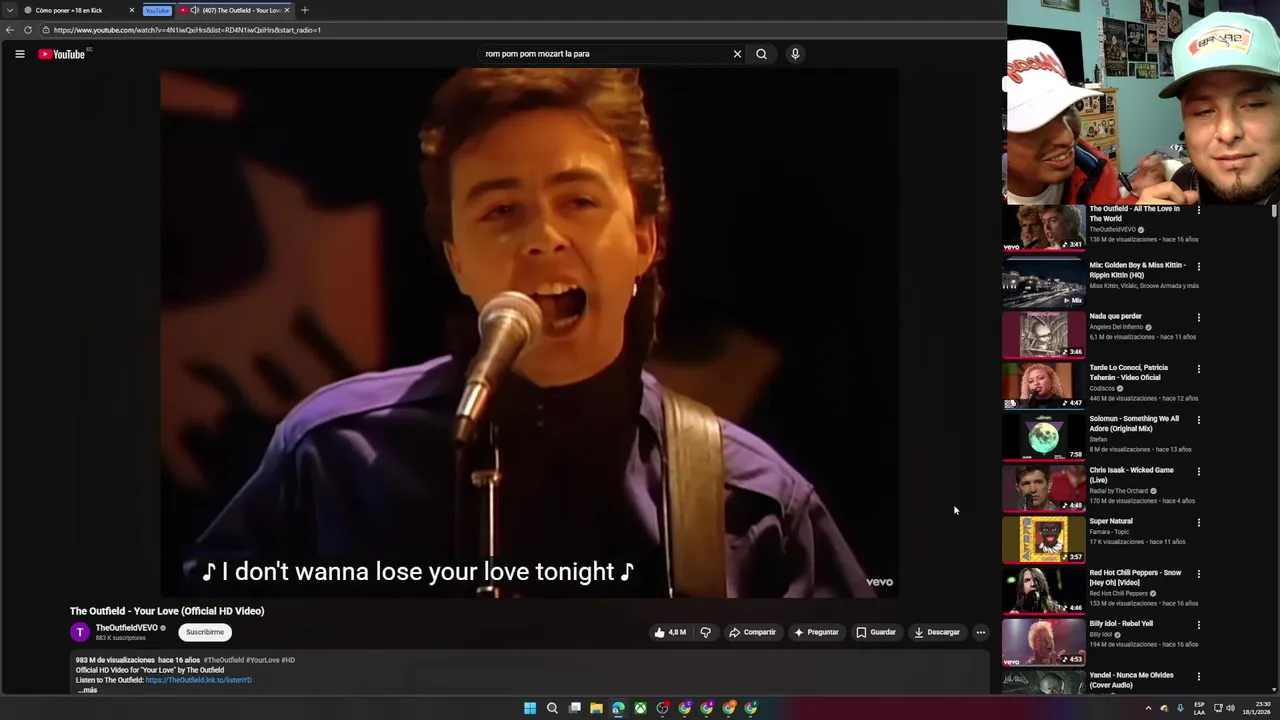The width and height of the screenshot is (1280, 720).
Task: Open options for Rippin Kittin mix
Action: coord(1198,266)
